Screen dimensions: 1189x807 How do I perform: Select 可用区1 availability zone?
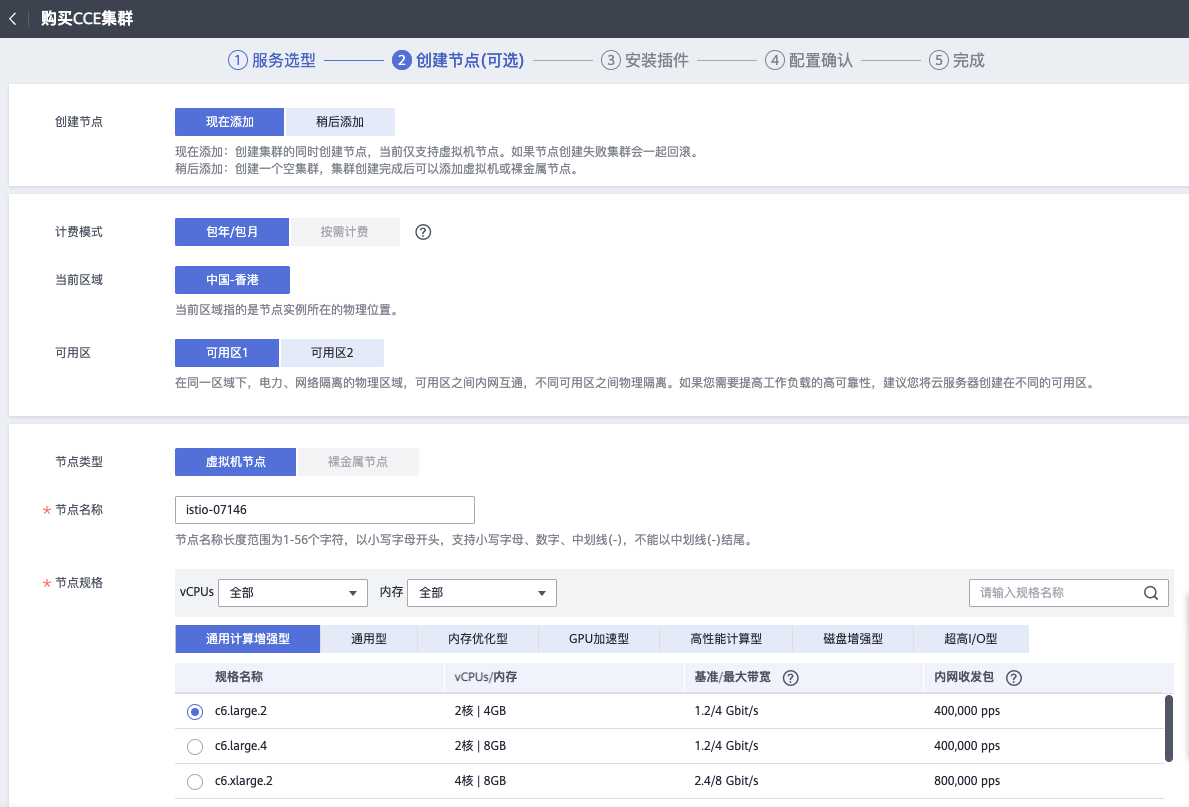click(x=227, y=353)
